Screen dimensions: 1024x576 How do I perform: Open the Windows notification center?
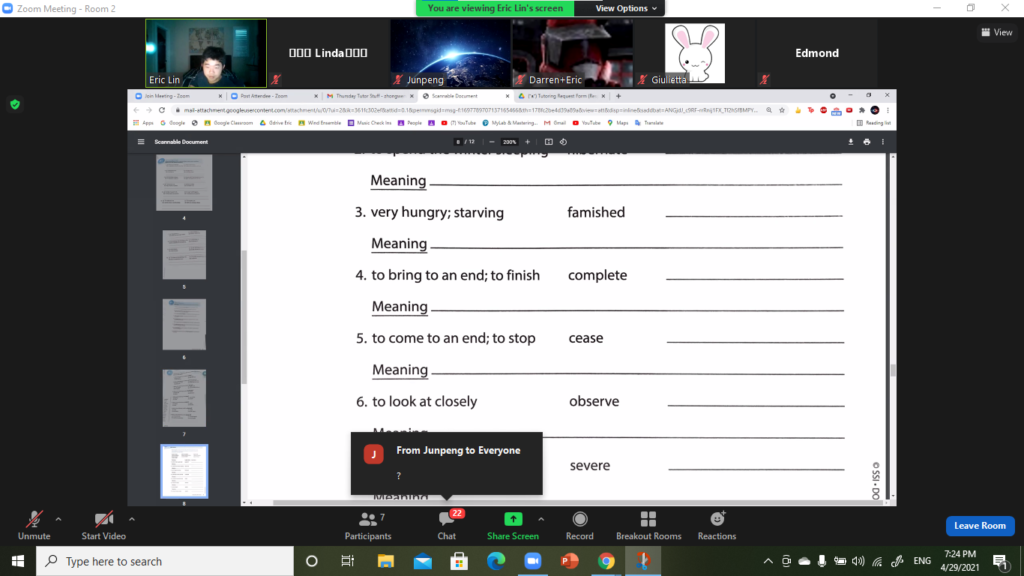click(1000, 561)
